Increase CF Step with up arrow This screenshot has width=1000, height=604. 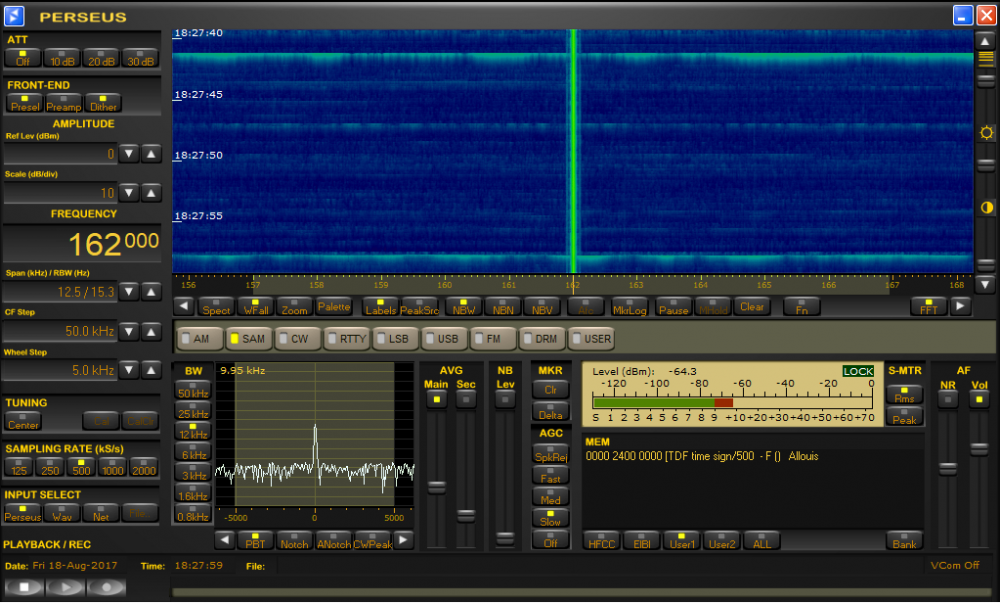(x=151, y=332)
